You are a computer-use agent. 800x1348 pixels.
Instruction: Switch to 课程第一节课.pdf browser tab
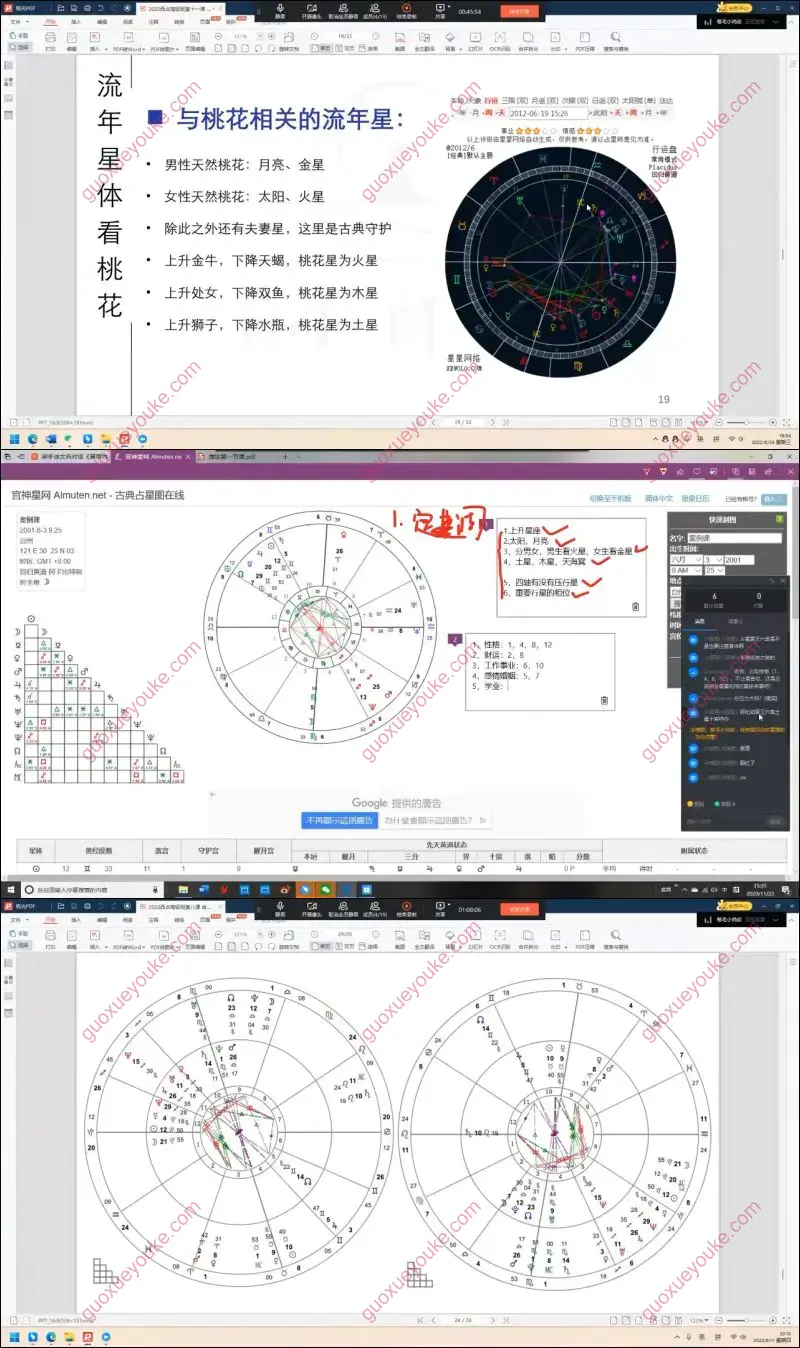click(x=235, y=455)
